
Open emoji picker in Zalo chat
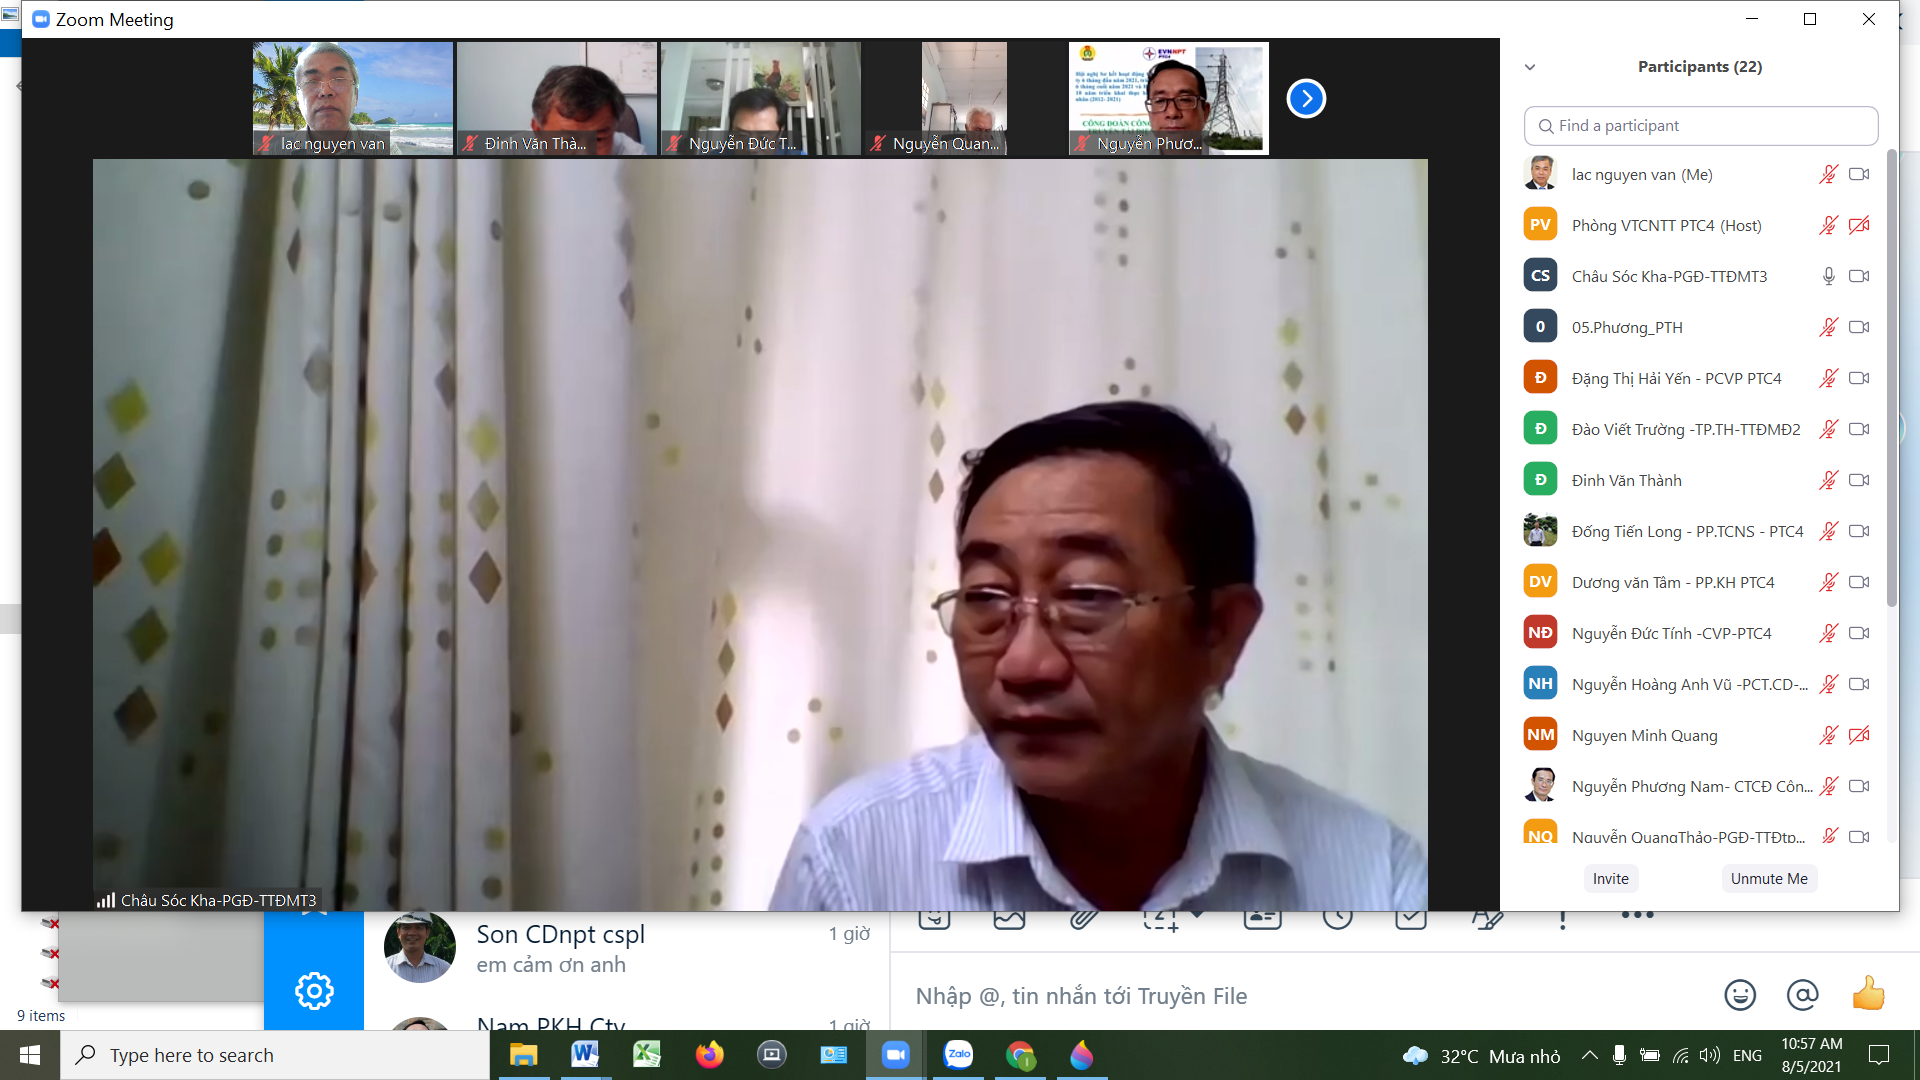point(1740,995)
